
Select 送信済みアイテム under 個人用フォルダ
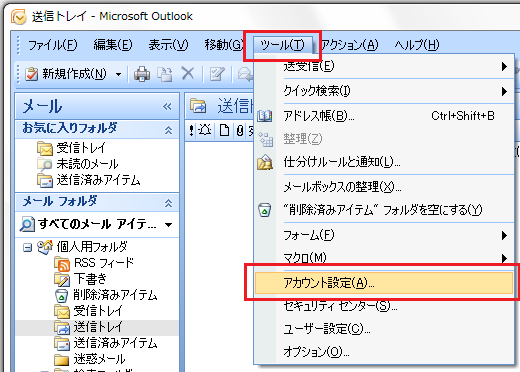click(115, 343)
